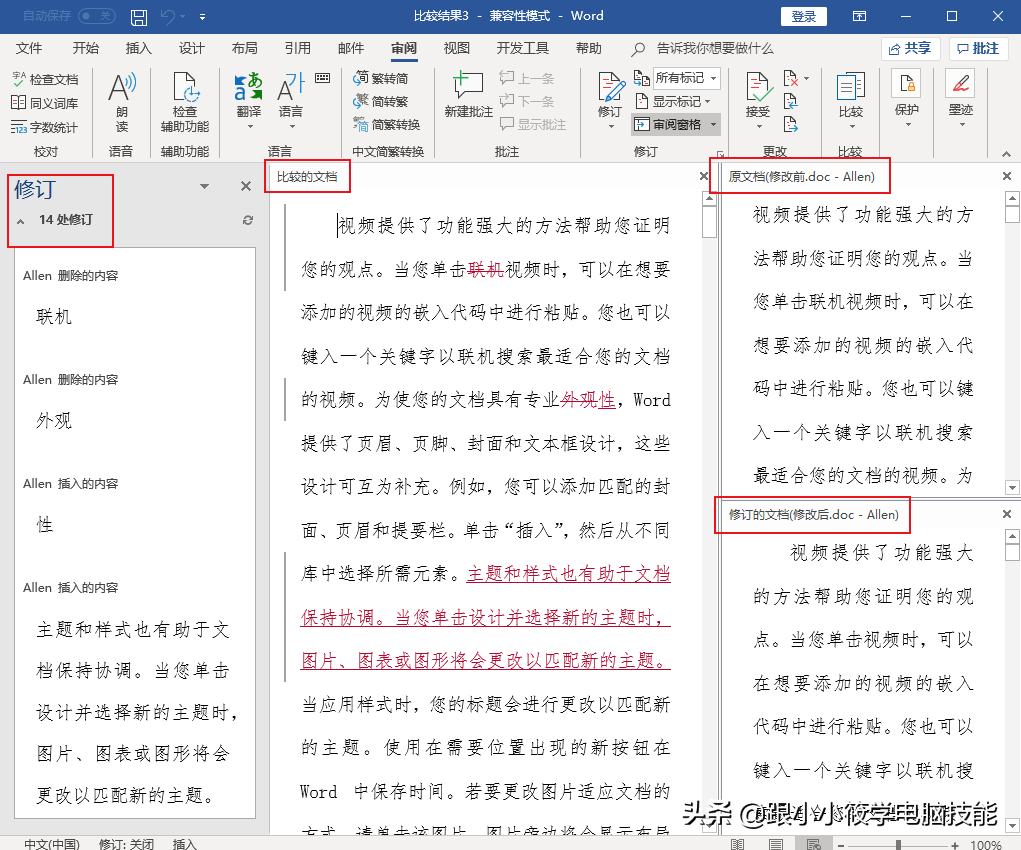Open the 修订 tracking options dialog launcher
Viewport: 1021px width, 850px height.
(721, 154)
